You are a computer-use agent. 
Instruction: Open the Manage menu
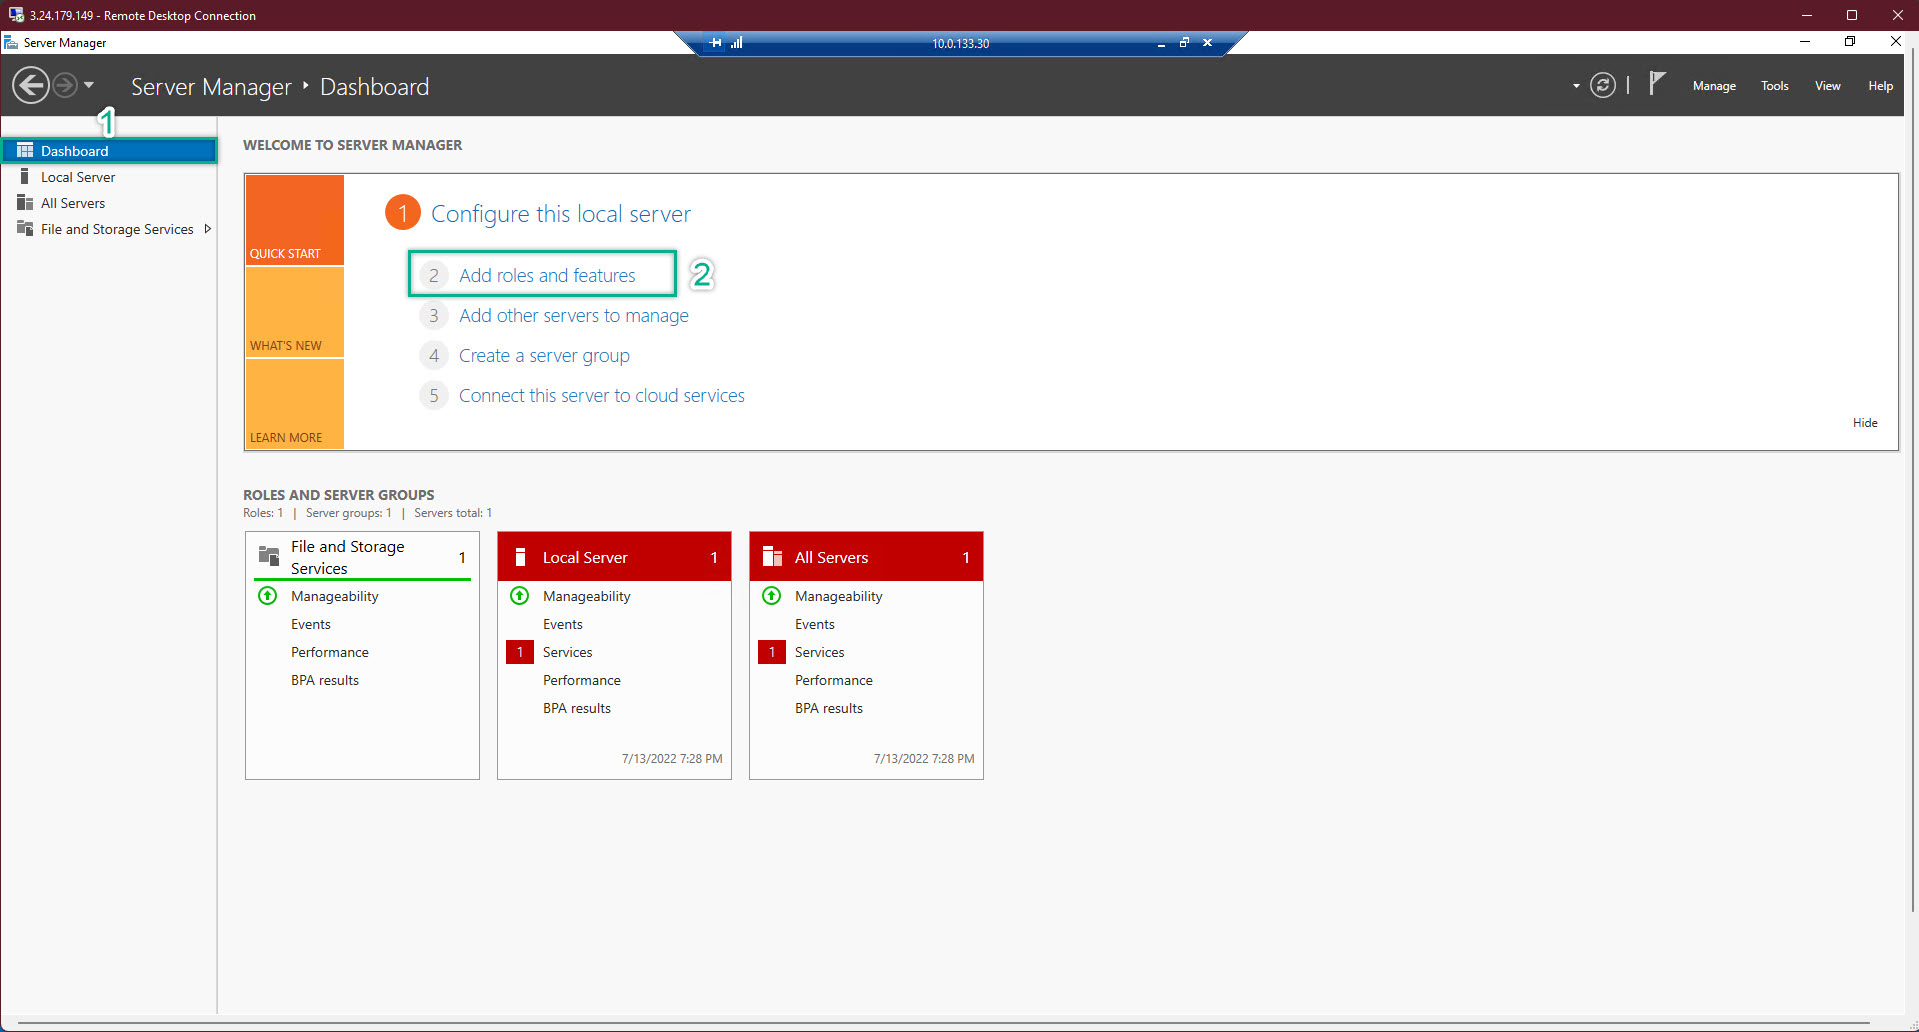[1714, 86]
